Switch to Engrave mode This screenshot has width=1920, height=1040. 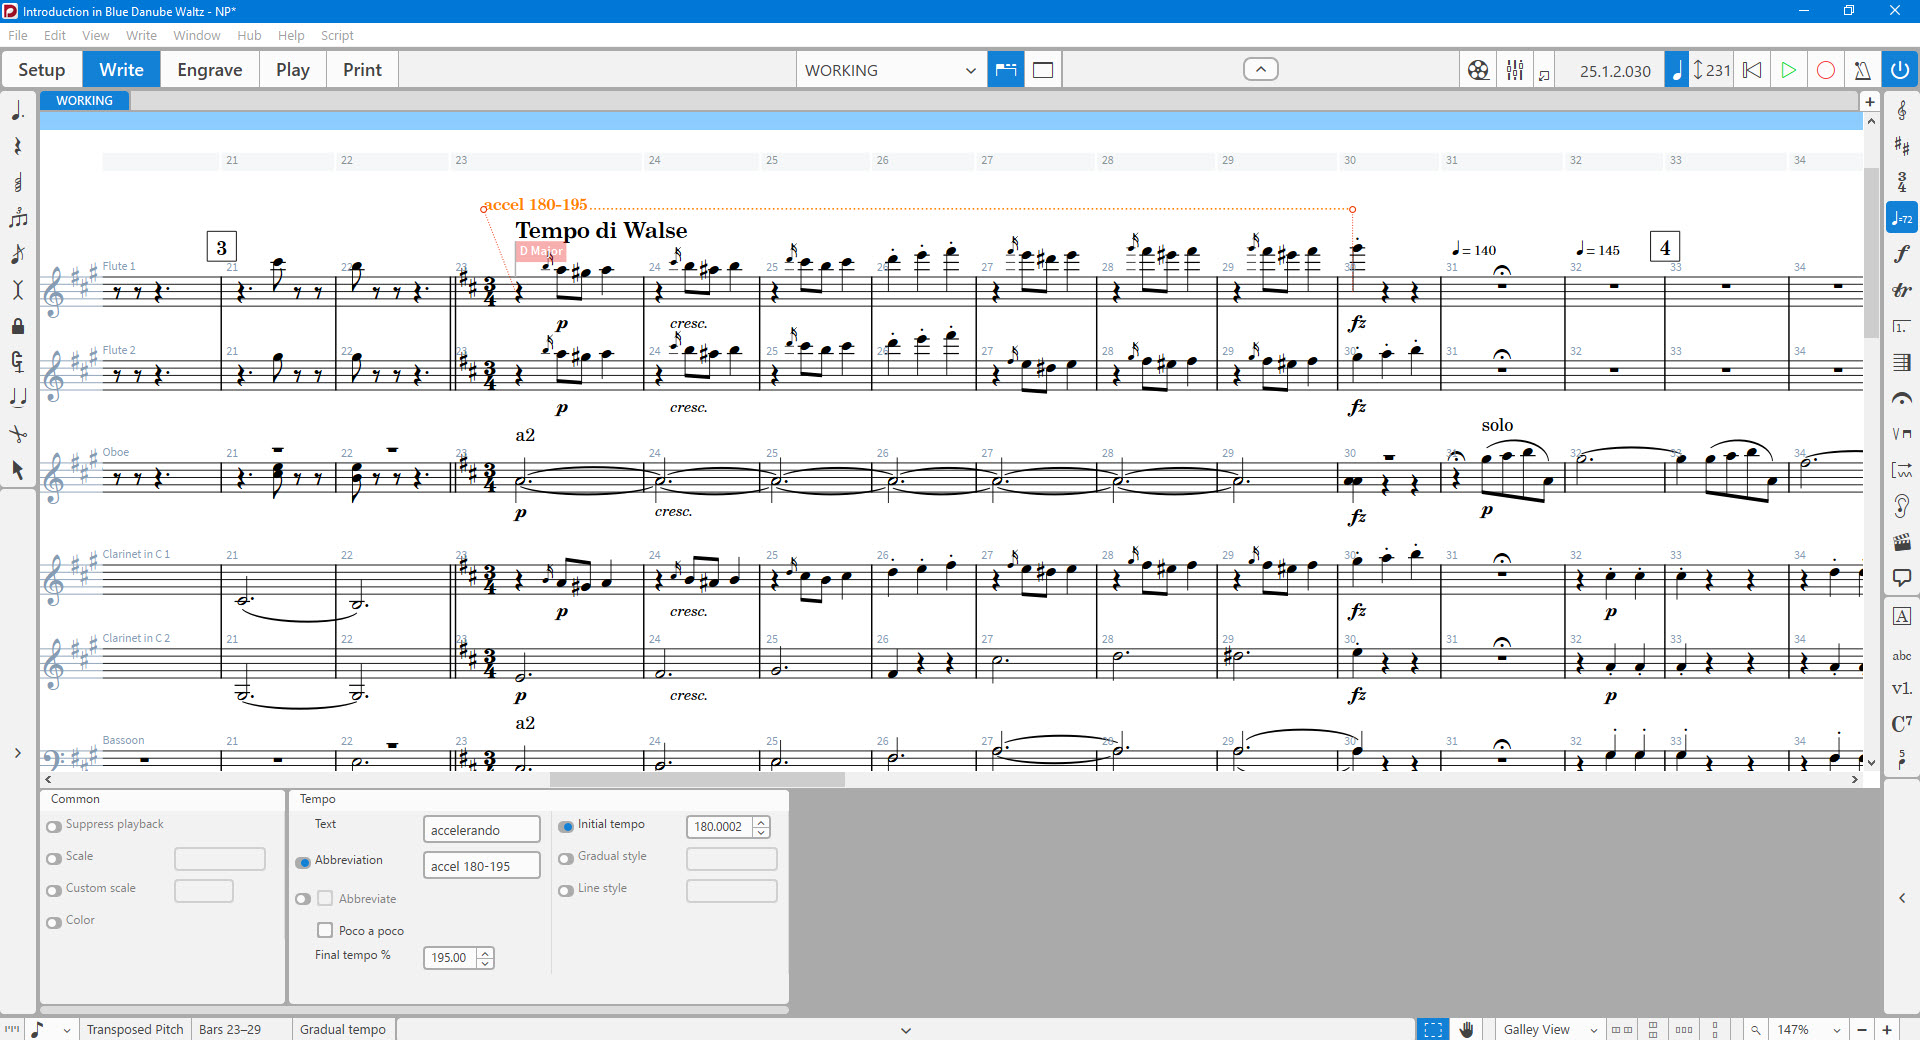pyautogui.click(x=210, y=70)
